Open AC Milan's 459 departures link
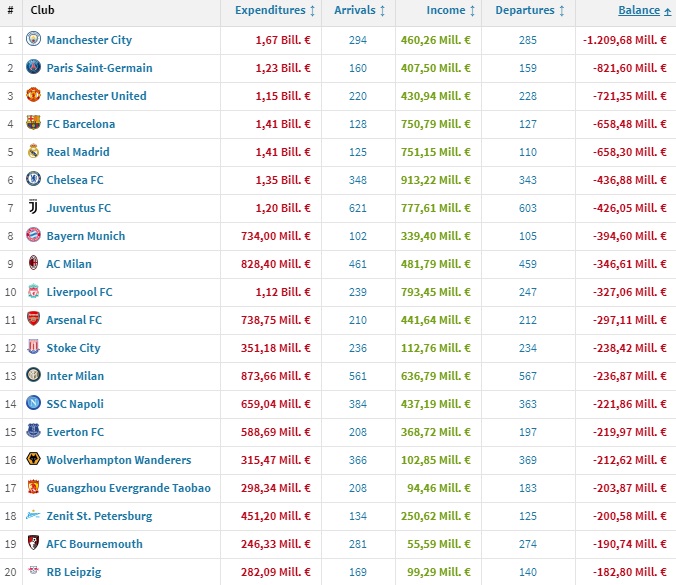The height and width of the screenshot is (585, 676). 527,264
